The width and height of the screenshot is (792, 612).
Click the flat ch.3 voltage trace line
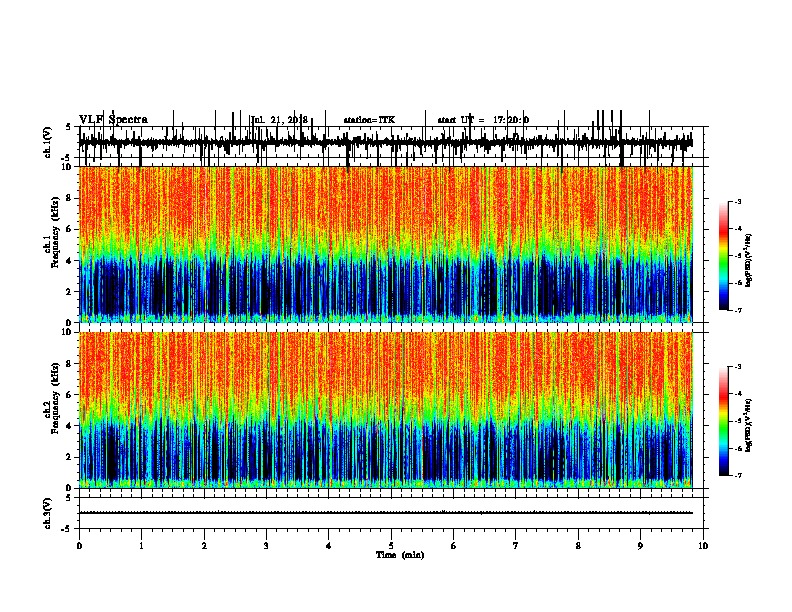coord(386,513)
